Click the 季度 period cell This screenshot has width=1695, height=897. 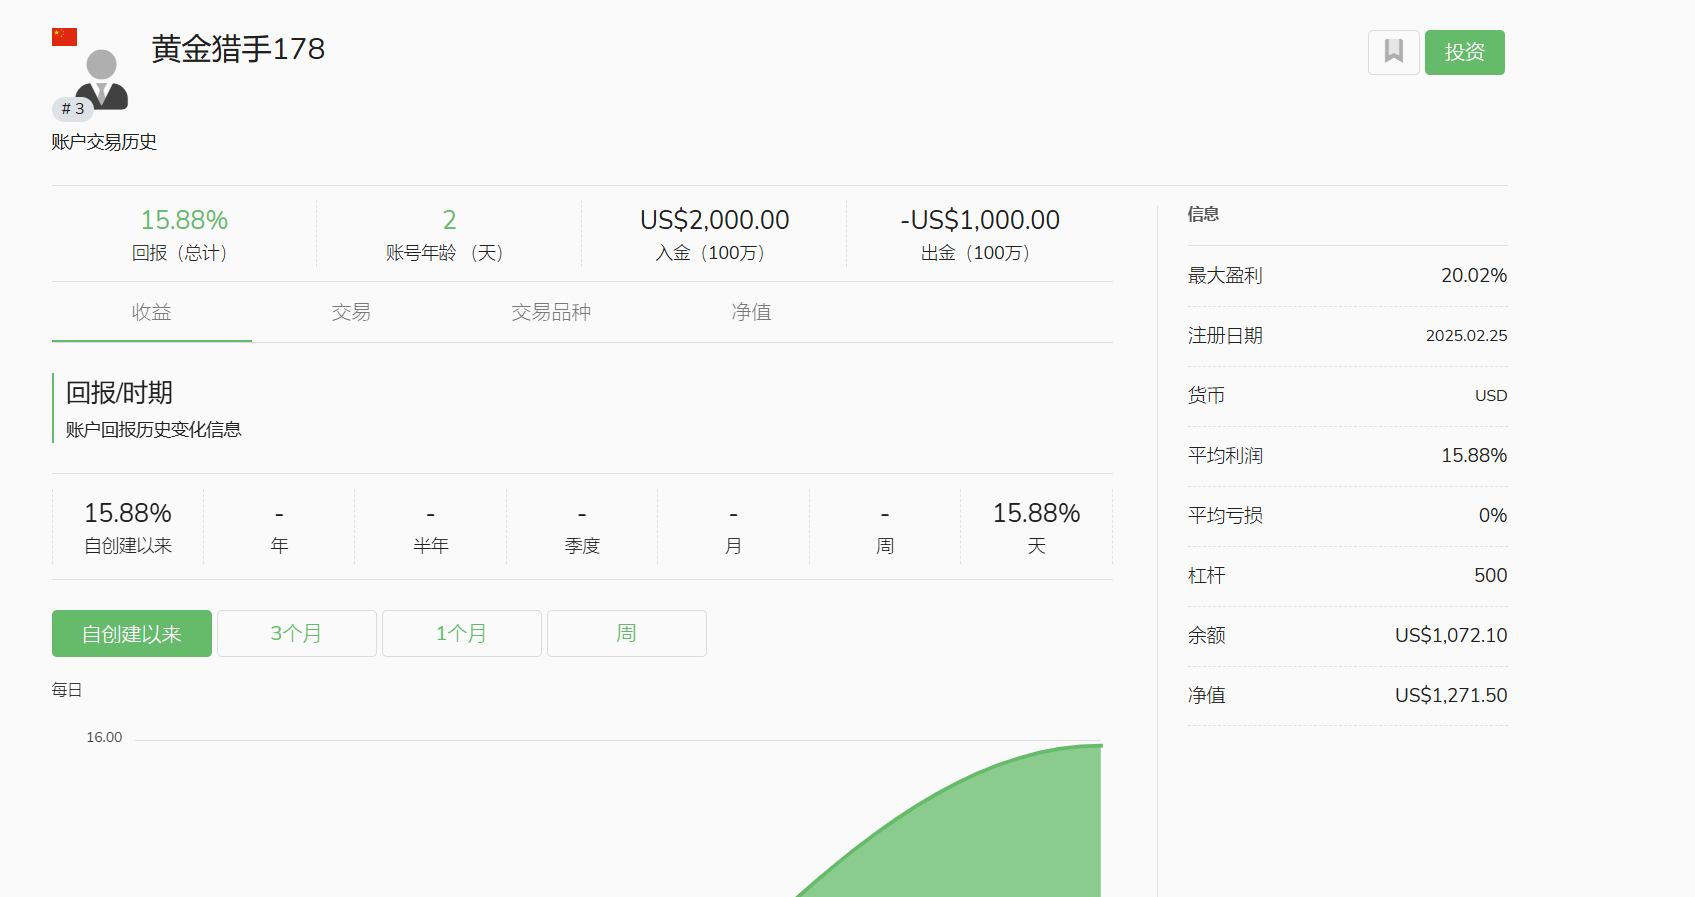tap(582, 527)
